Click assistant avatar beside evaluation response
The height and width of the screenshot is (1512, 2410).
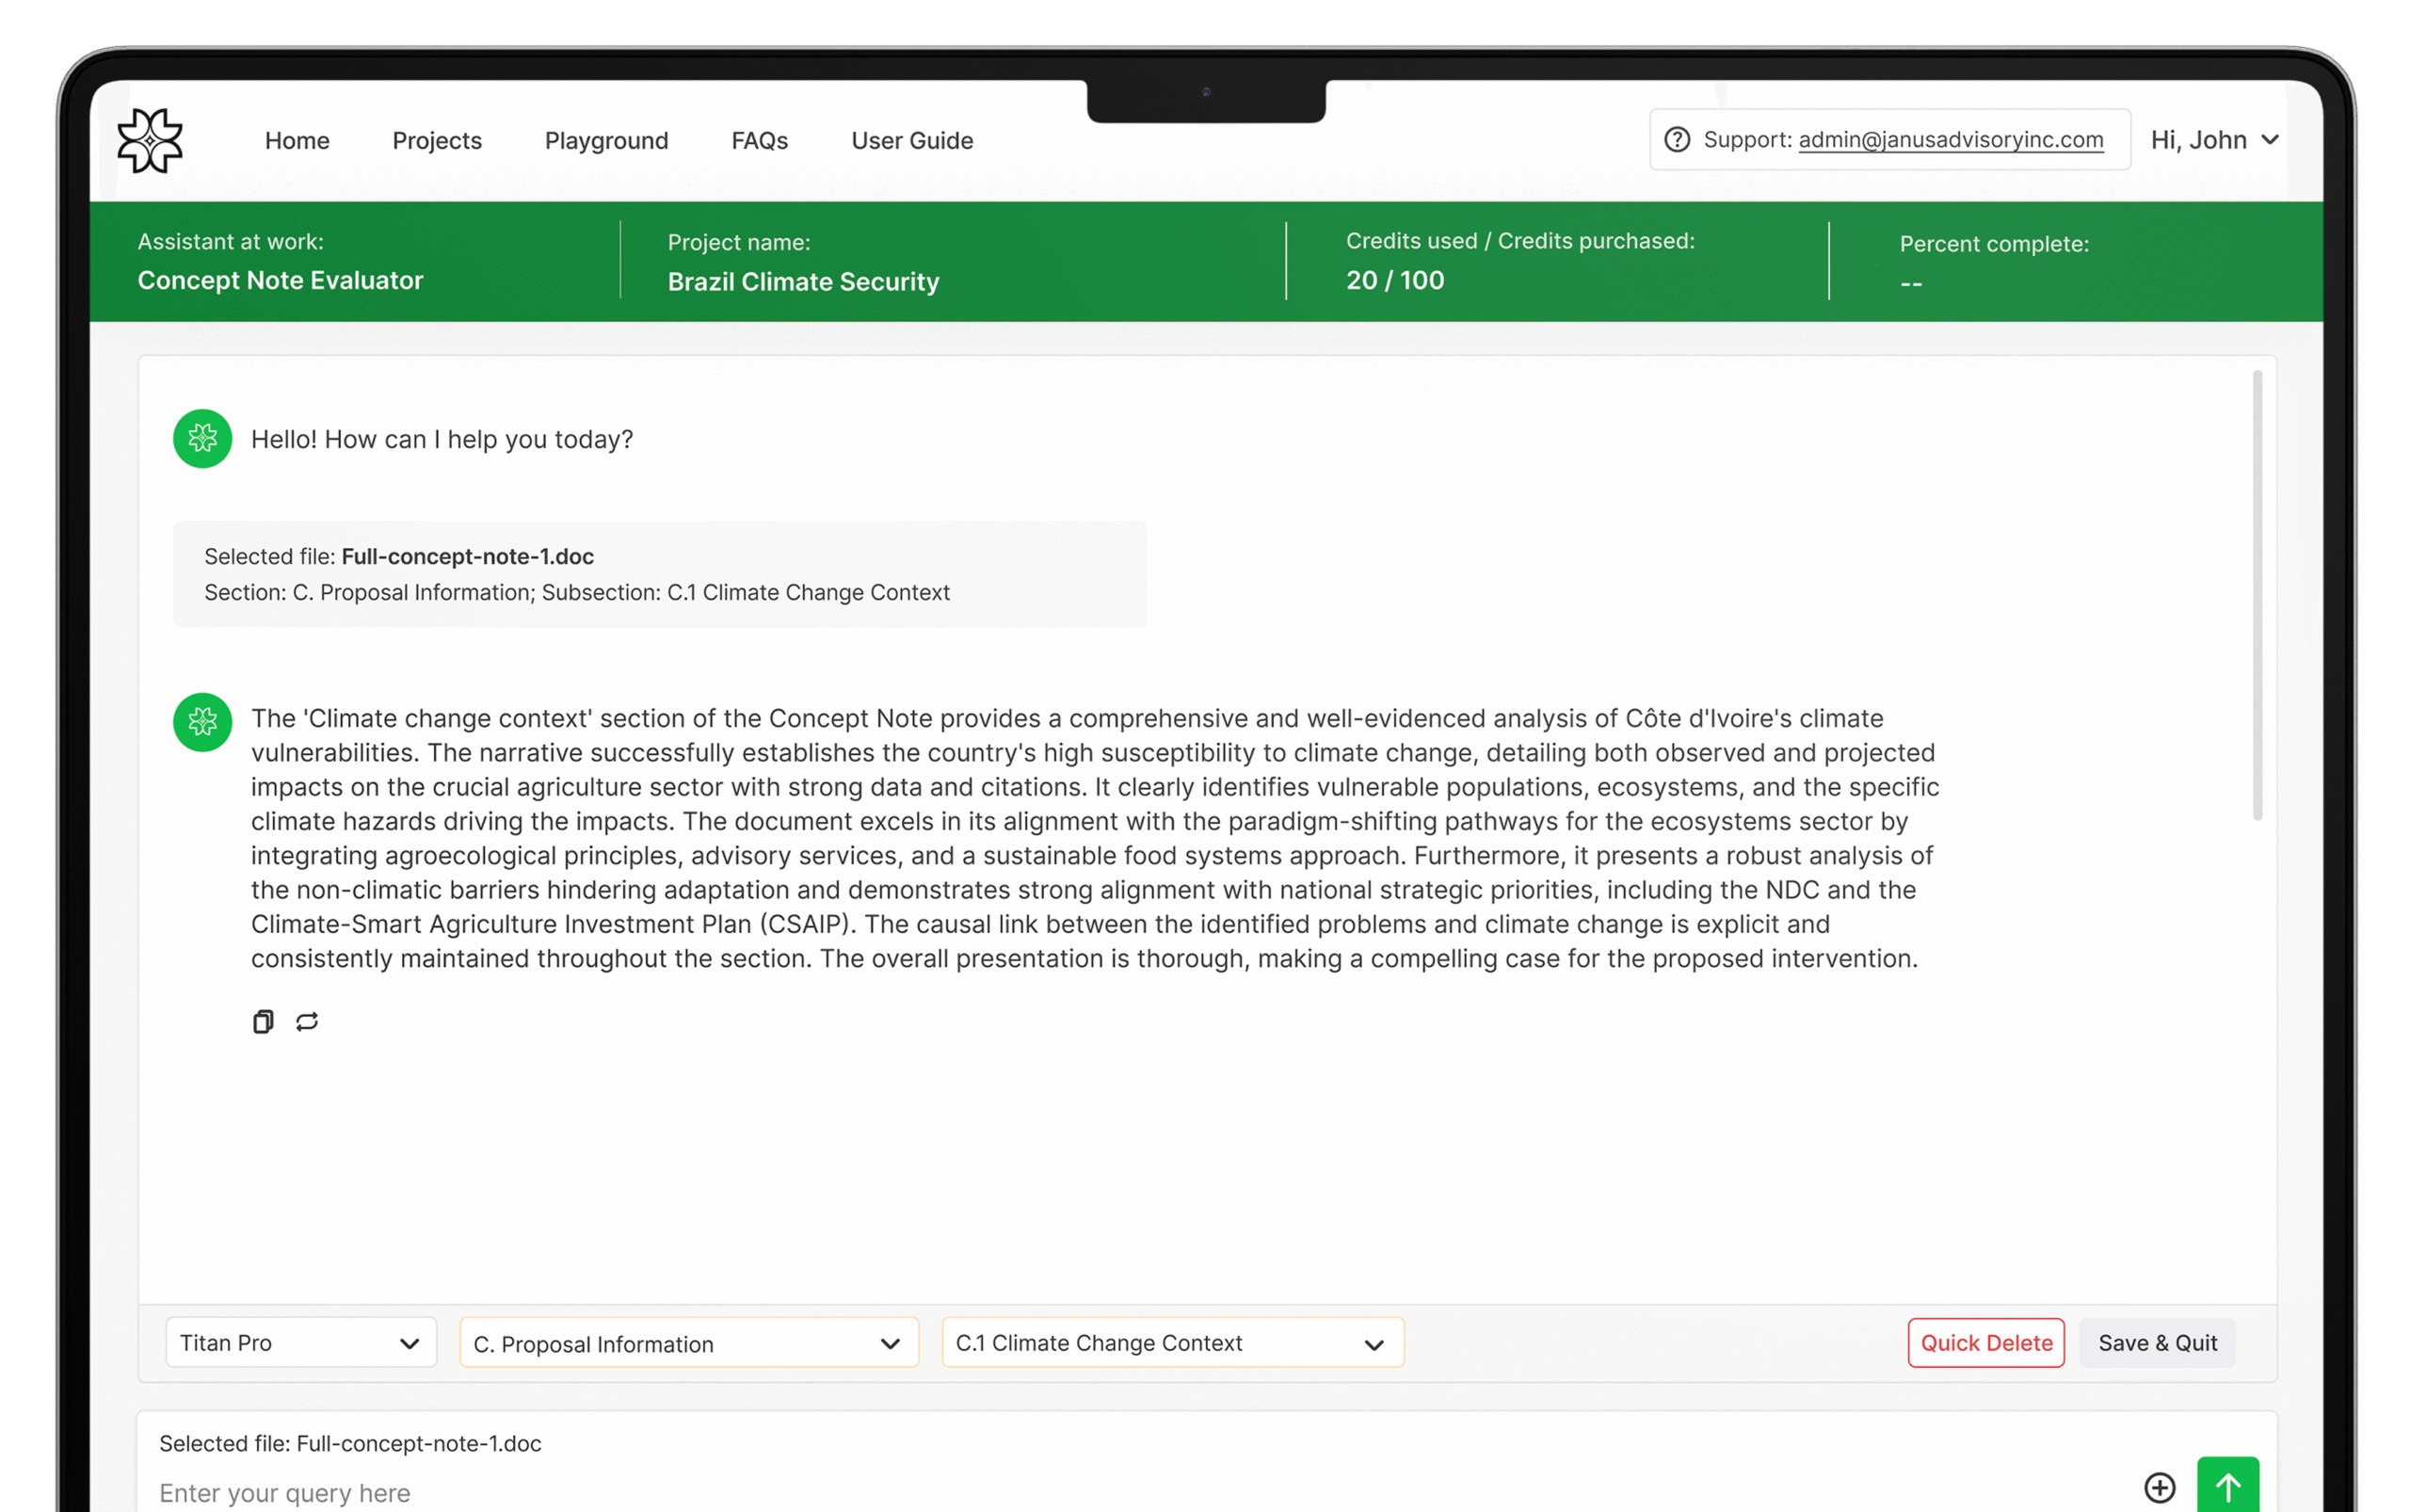203,722
